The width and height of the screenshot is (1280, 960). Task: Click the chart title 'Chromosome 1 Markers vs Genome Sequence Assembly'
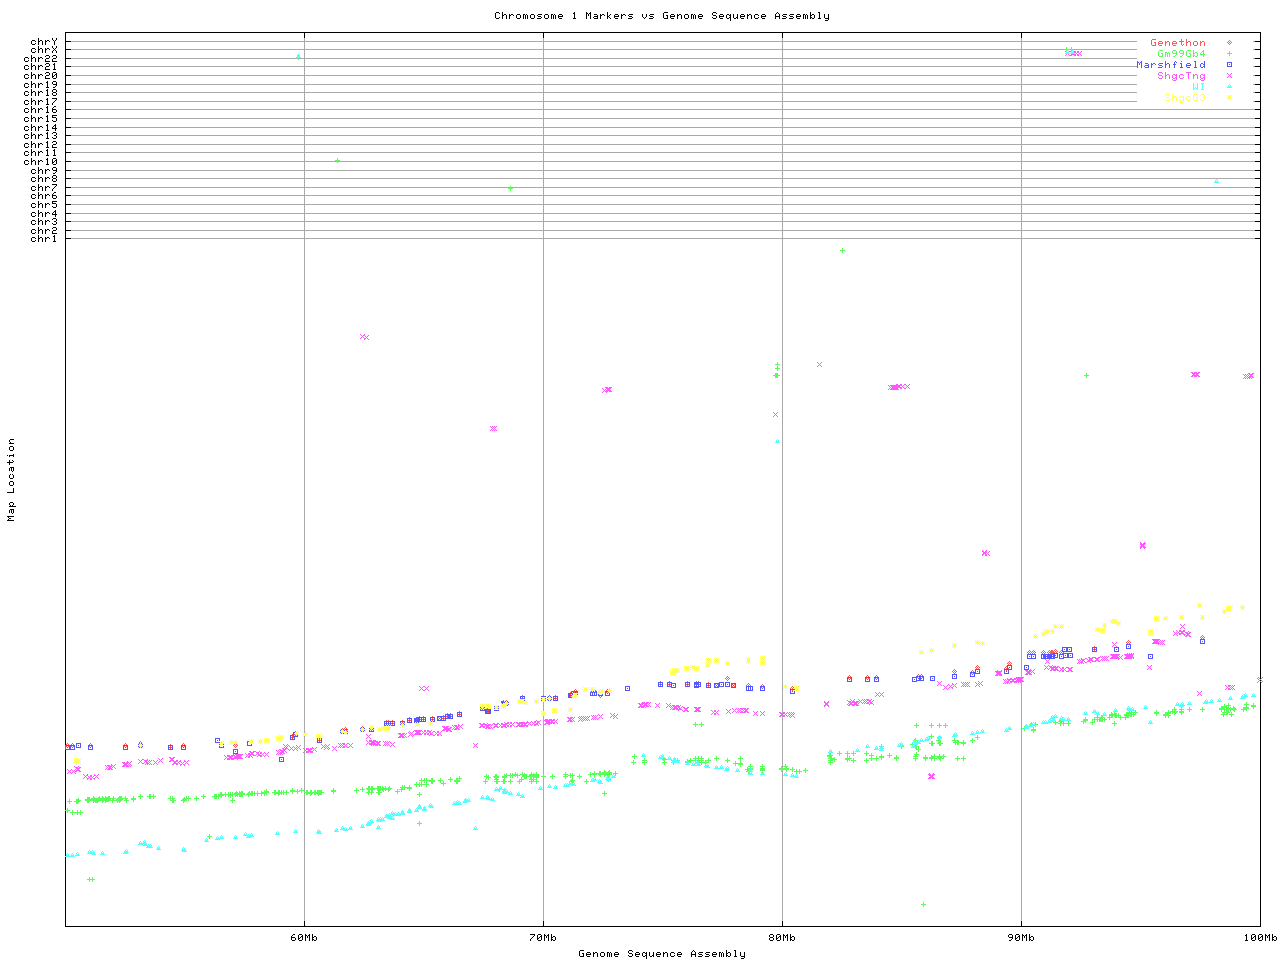661,16
